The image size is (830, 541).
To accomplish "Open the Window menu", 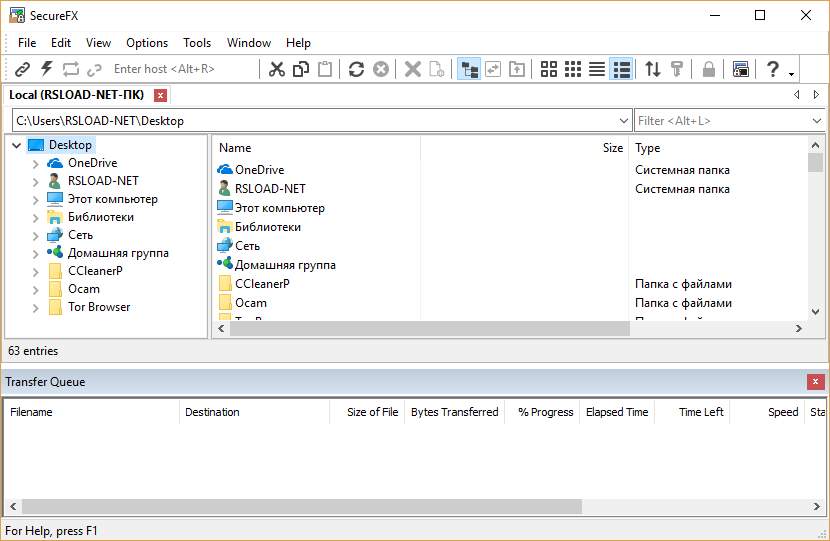I will click(249, 43).
